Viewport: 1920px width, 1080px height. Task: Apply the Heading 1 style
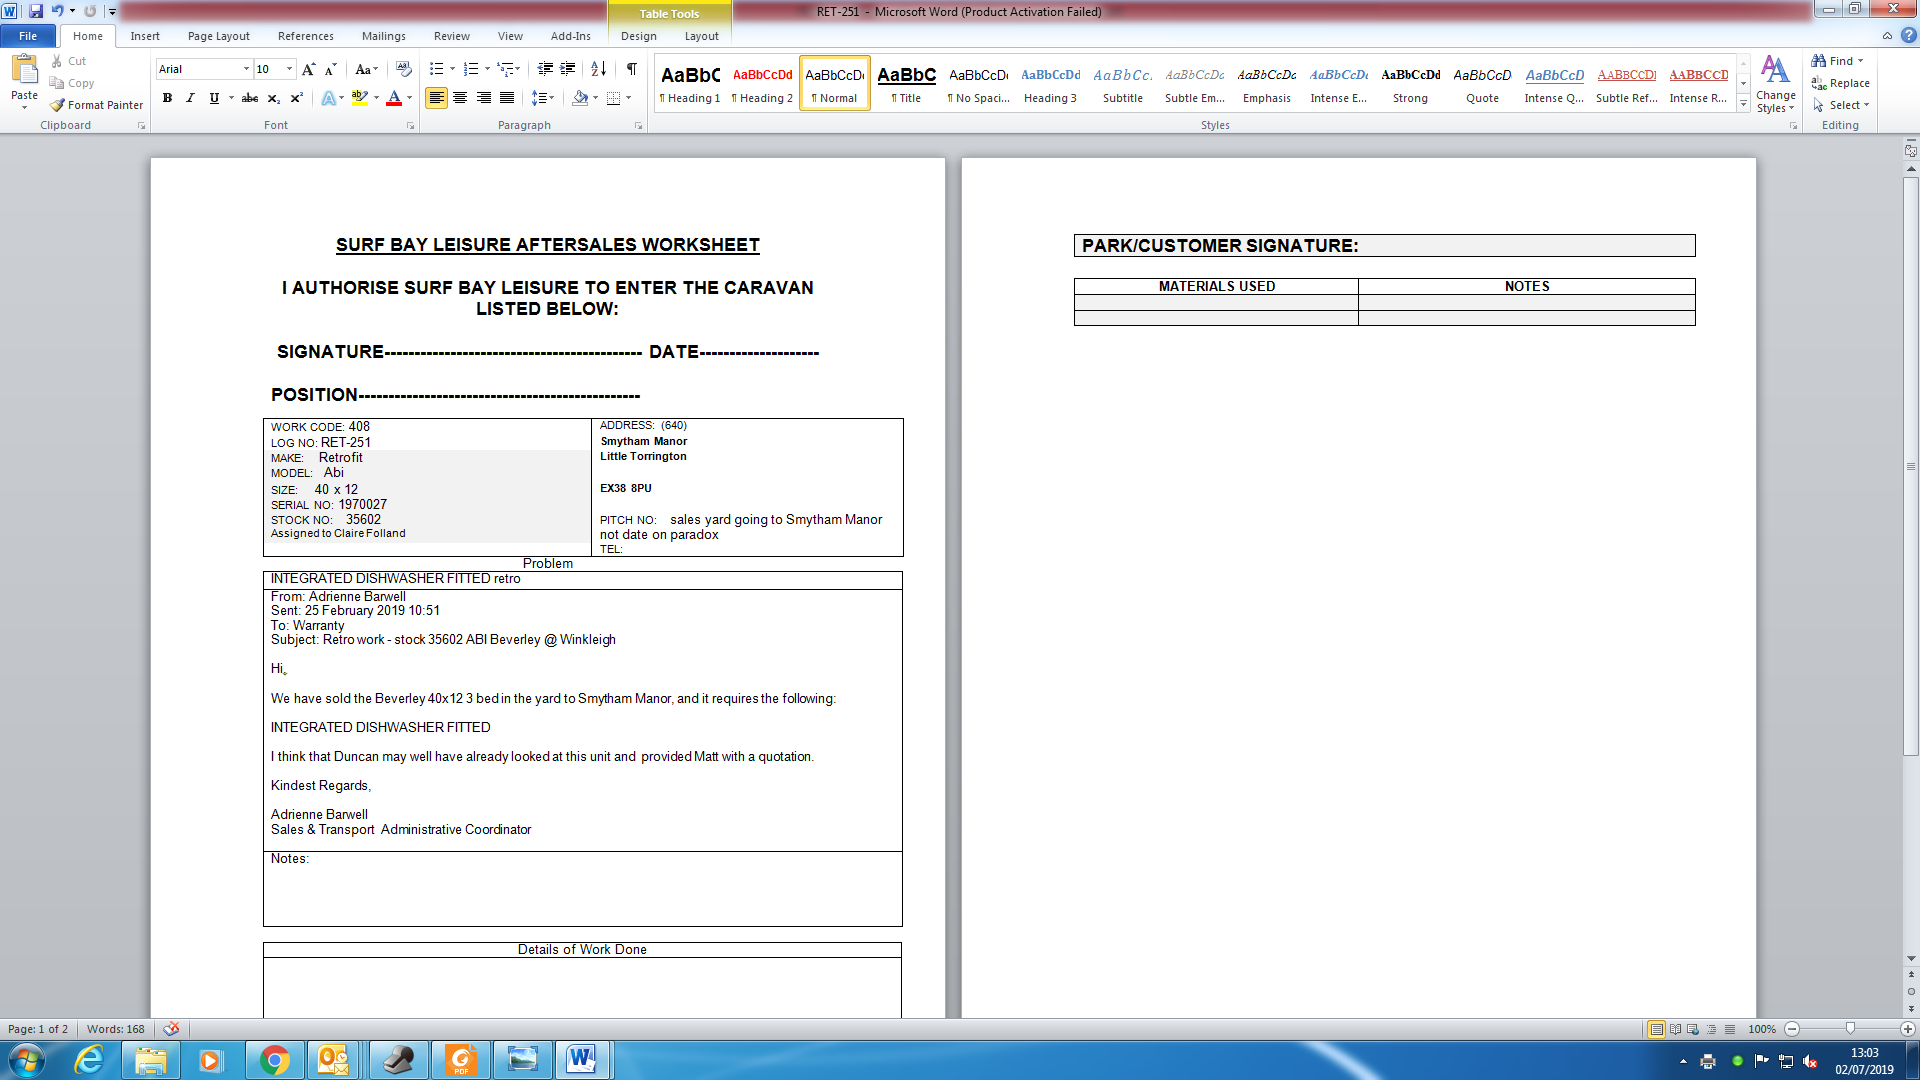click(690, 84)
